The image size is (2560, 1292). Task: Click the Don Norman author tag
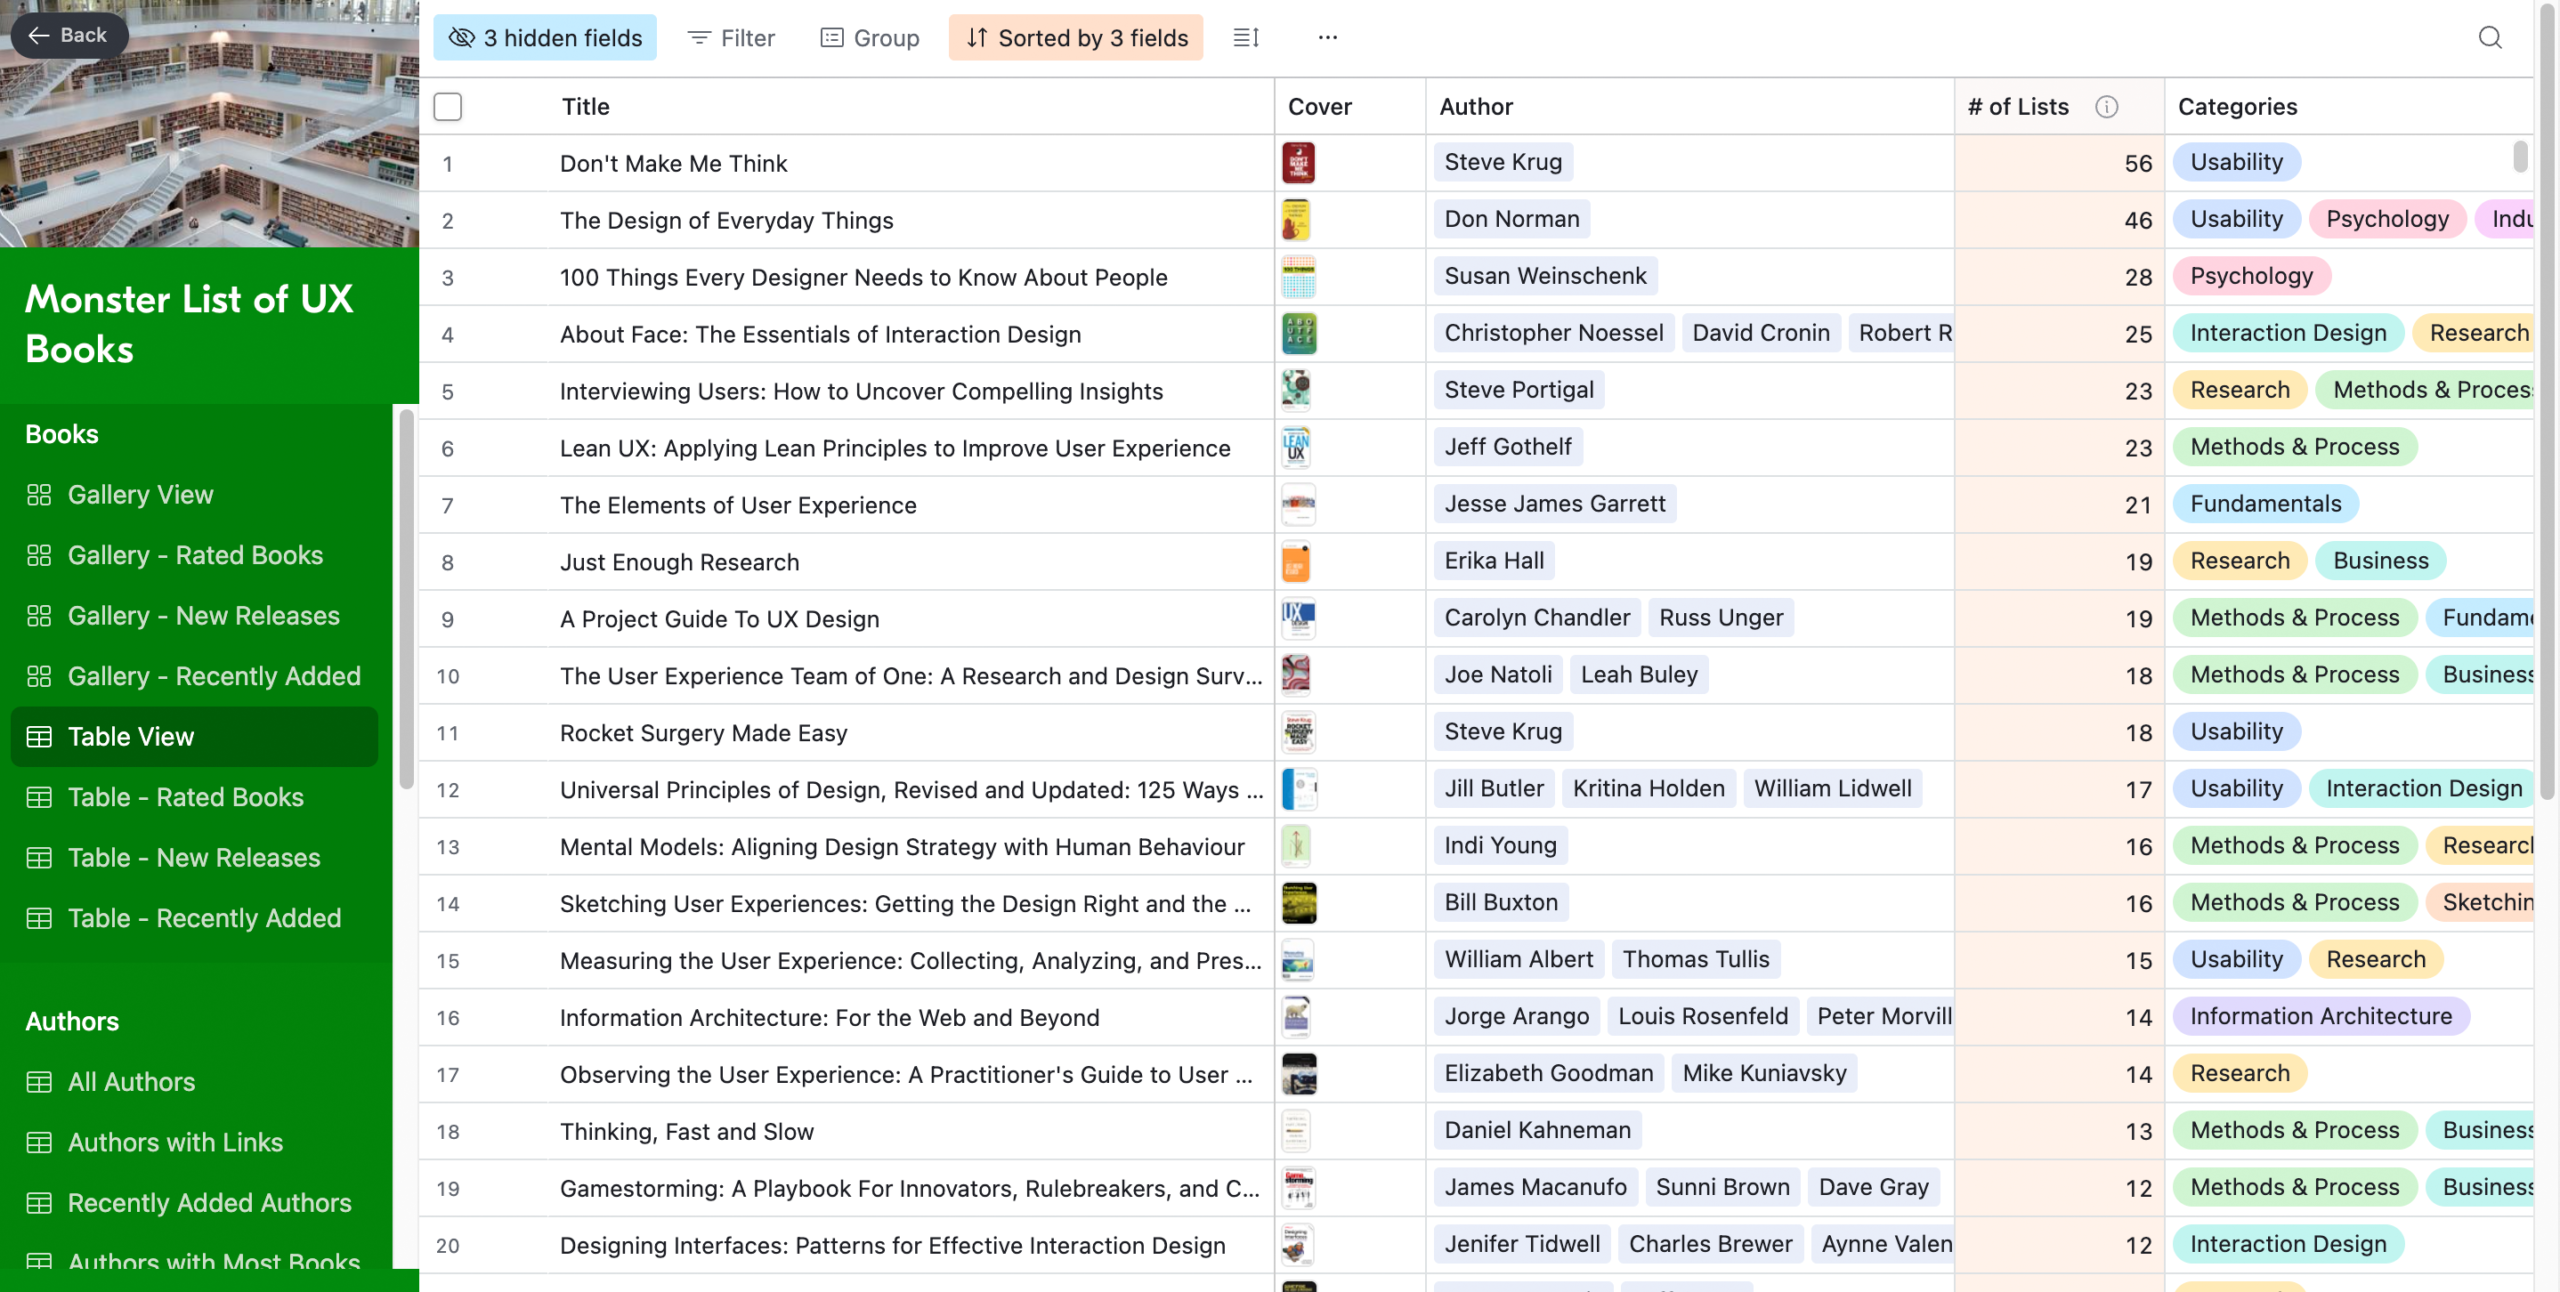point(1512,219)
